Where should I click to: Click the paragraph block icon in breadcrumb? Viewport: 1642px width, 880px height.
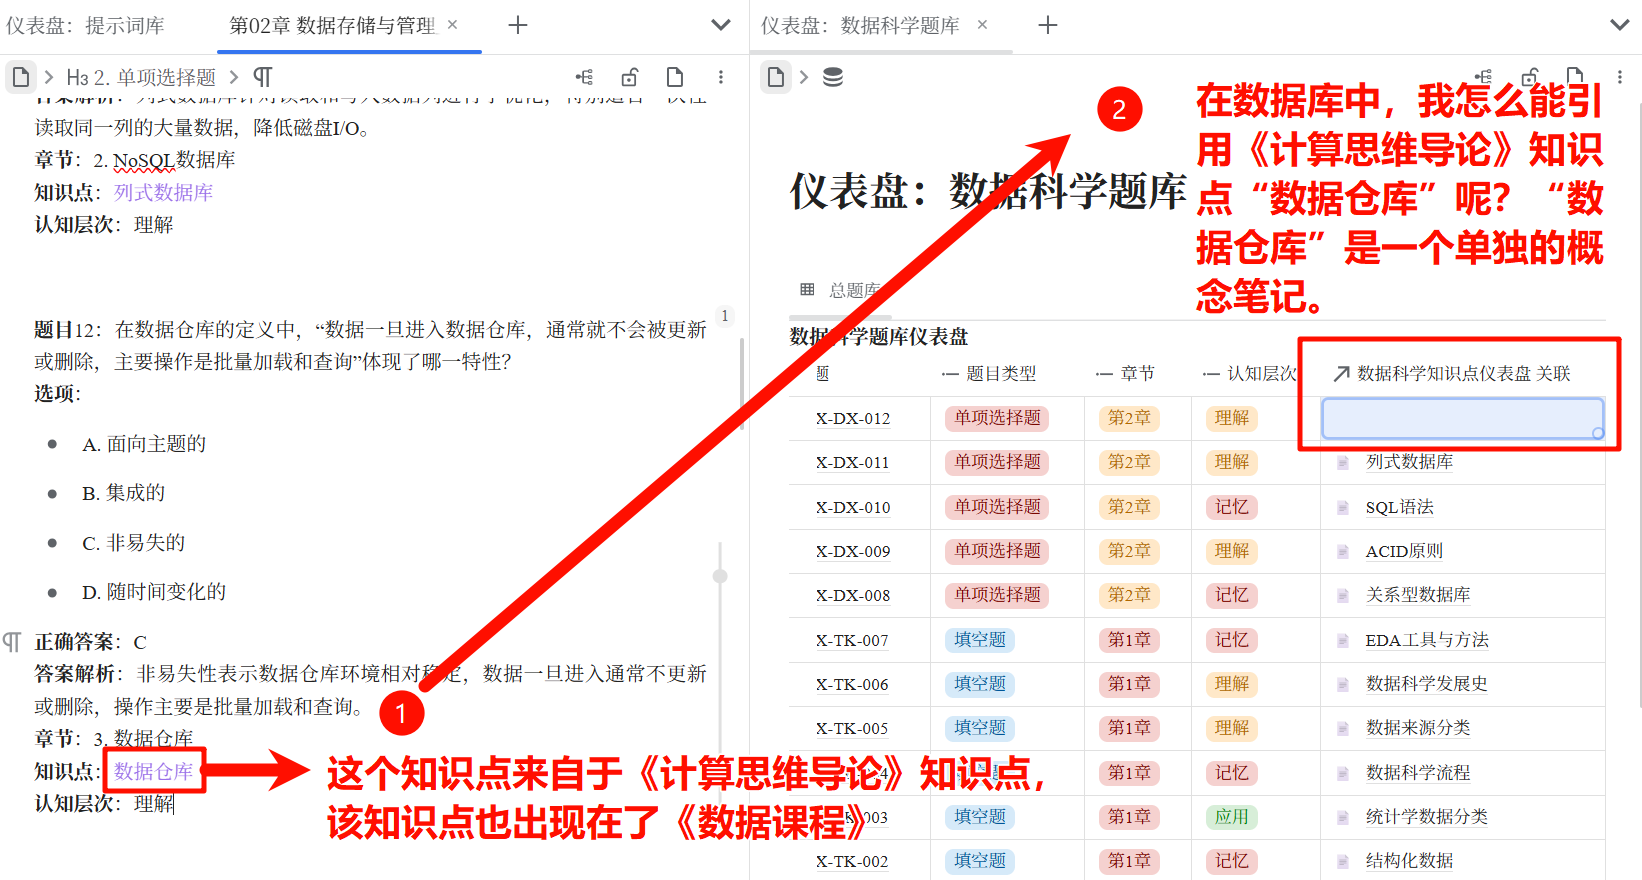(x=263, y=77)
